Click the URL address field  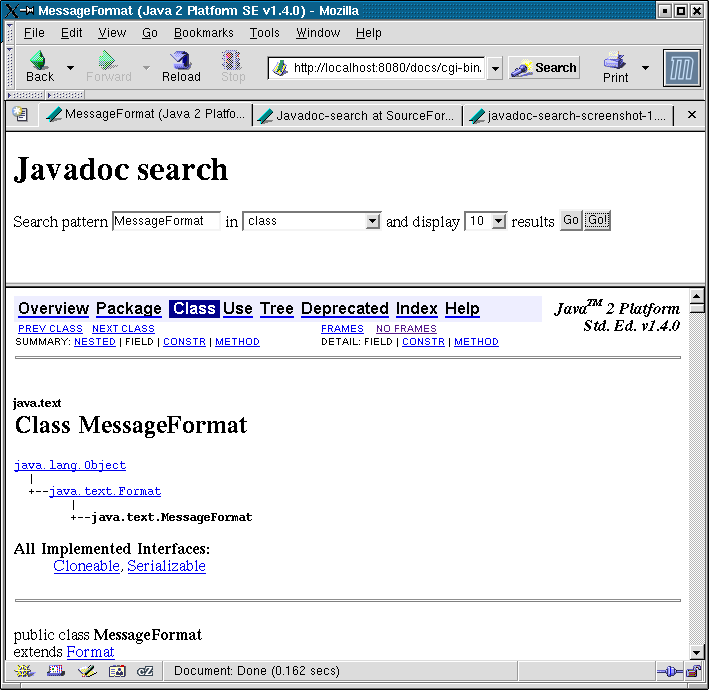click(376, 68)
